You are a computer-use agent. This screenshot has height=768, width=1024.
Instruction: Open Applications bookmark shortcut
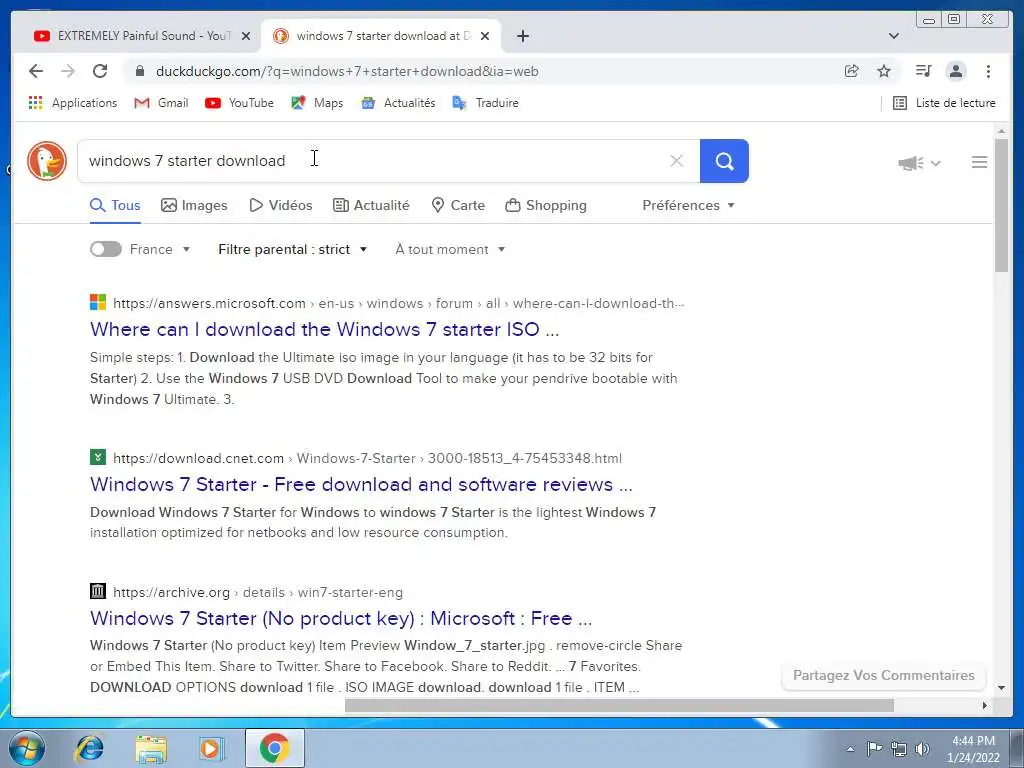72,103
